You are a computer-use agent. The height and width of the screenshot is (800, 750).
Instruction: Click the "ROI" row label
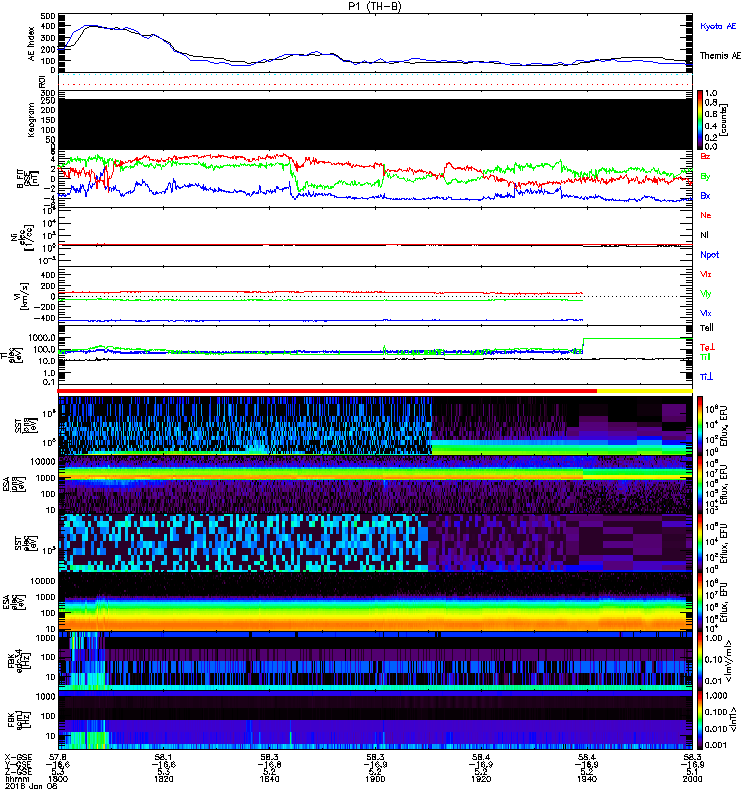click(x=42, y=81)
